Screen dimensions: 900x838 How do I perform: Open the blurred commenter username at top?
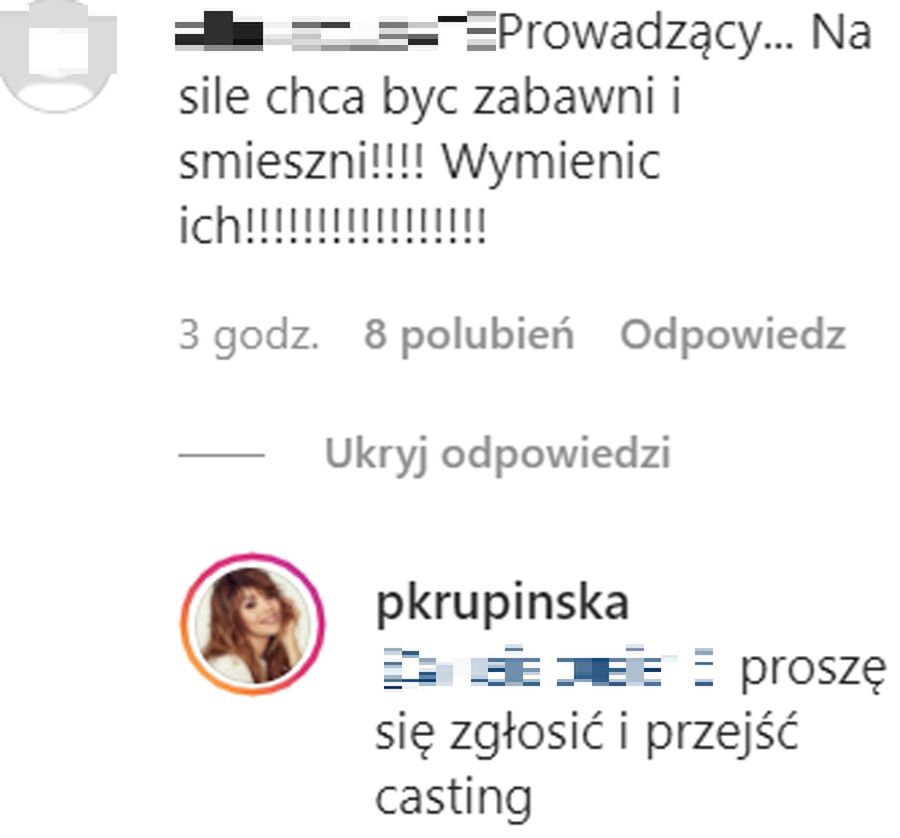(x=335, y=33)
